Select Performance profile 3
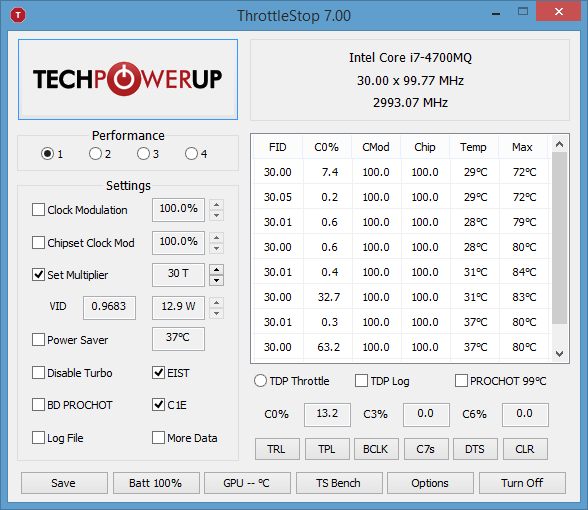This screenshot has width=588, height=510. [x=143, y=154]
